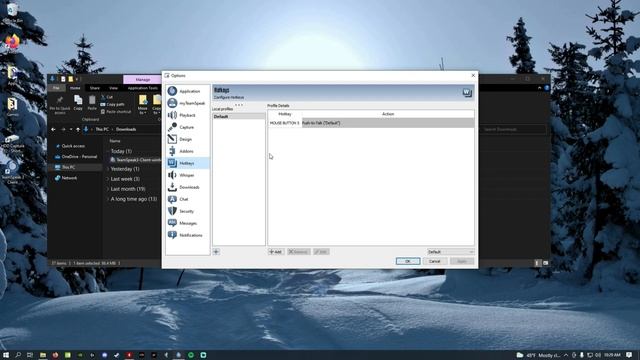The height and width of the screenshot is (360, 640).
Task: Open the Downloads settings section
Action: coord(188,187)
